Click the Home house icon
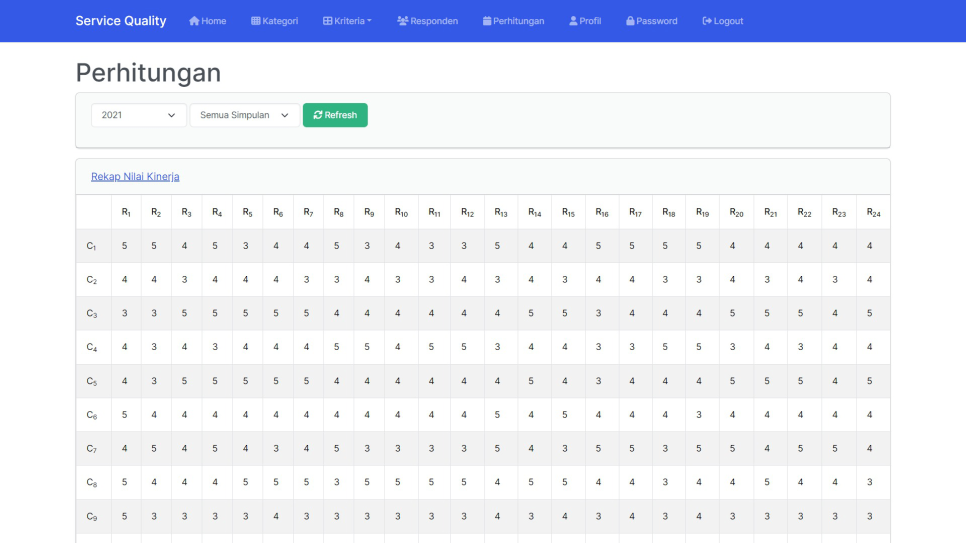 pos(194,21)
